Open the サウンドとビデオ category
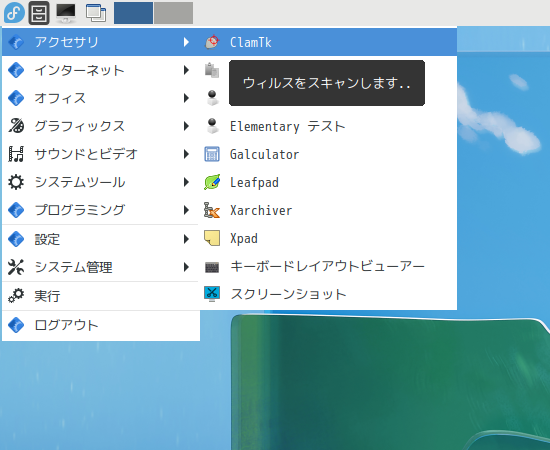The image size is (550, 450). 101,154
